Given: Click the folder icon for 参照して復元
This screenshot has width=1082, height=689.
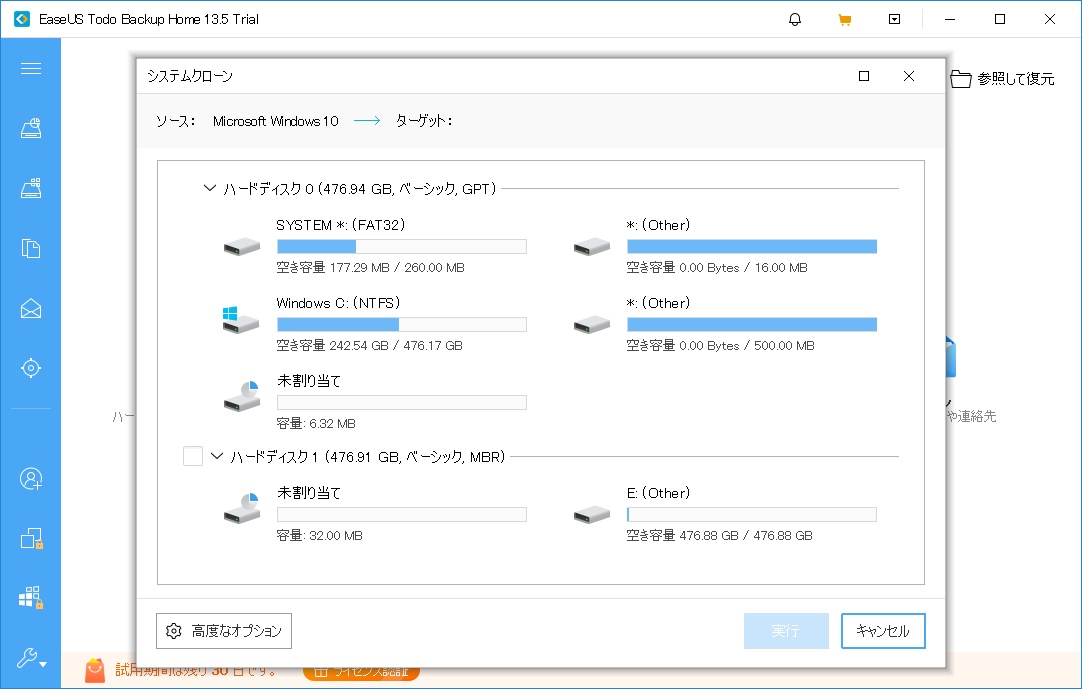Looking at the screenshot, I should [961, 79].
